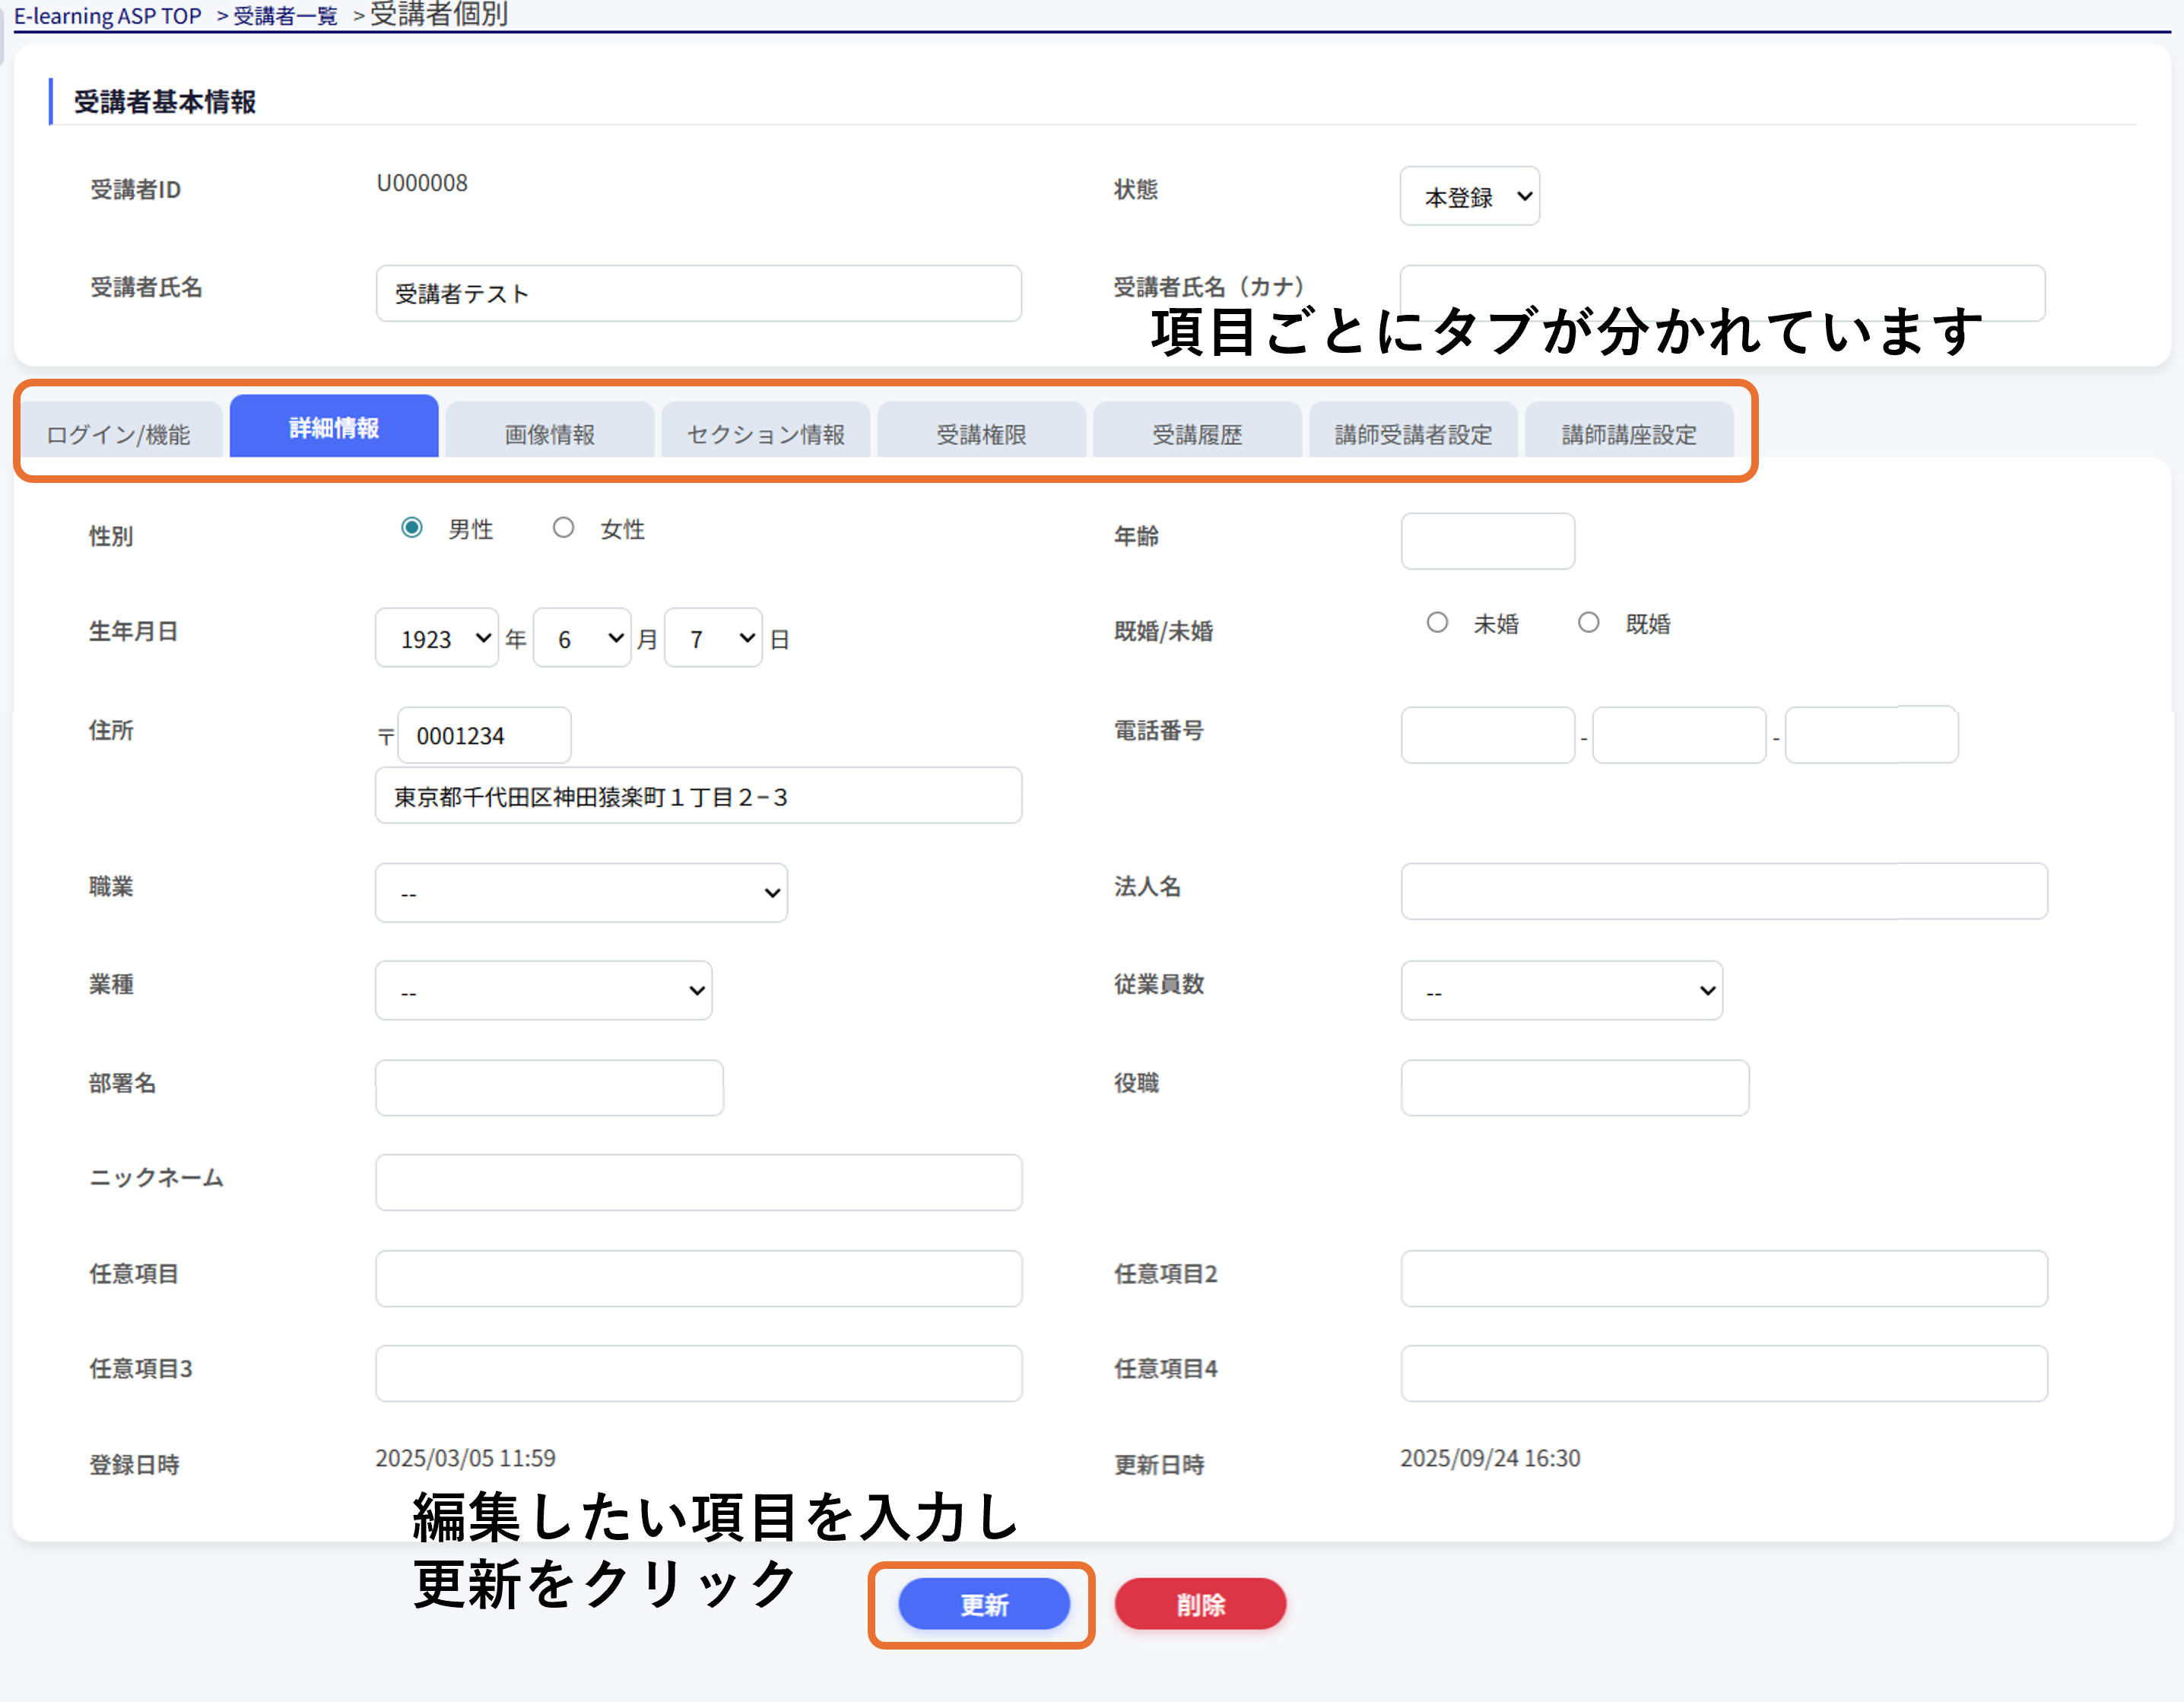Expand the 従業員数 dropdown
Viewport: 2184px width, 1702px height.
(x=1561, y=991)
